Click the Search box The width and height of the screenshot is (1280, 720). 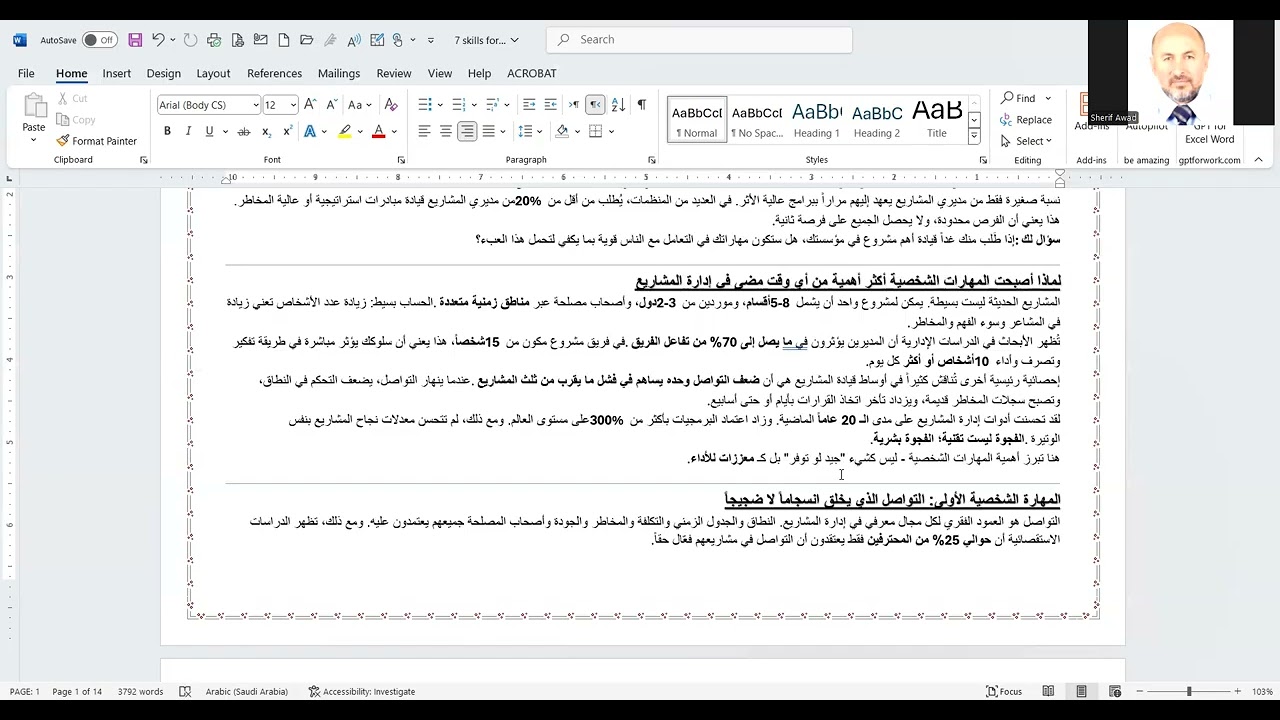coord(699,40)
